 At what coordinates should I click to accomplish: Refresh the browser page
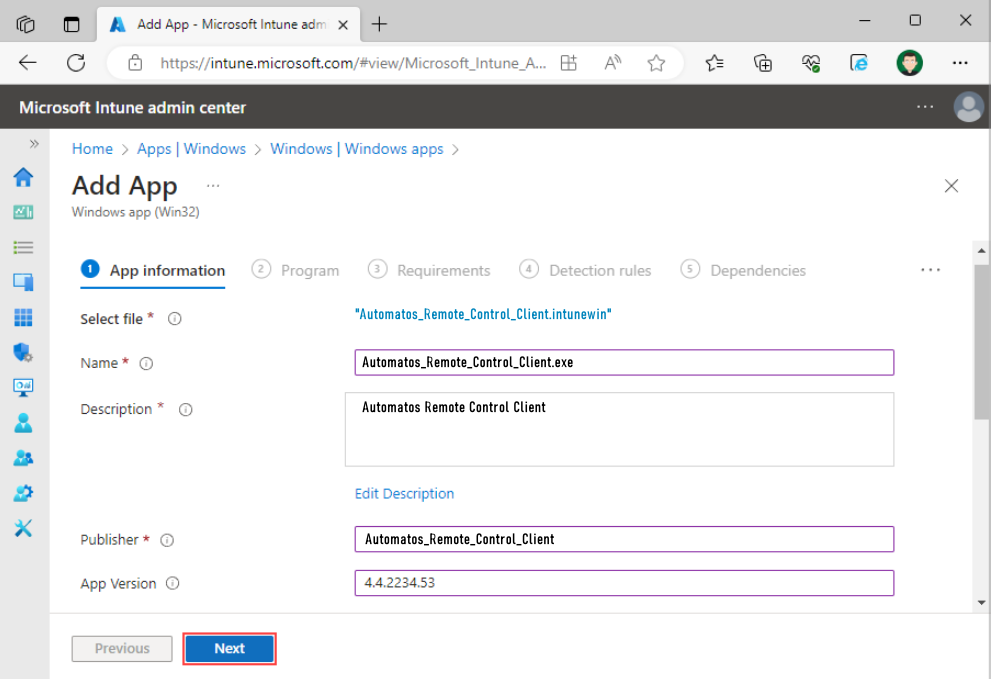76,63
